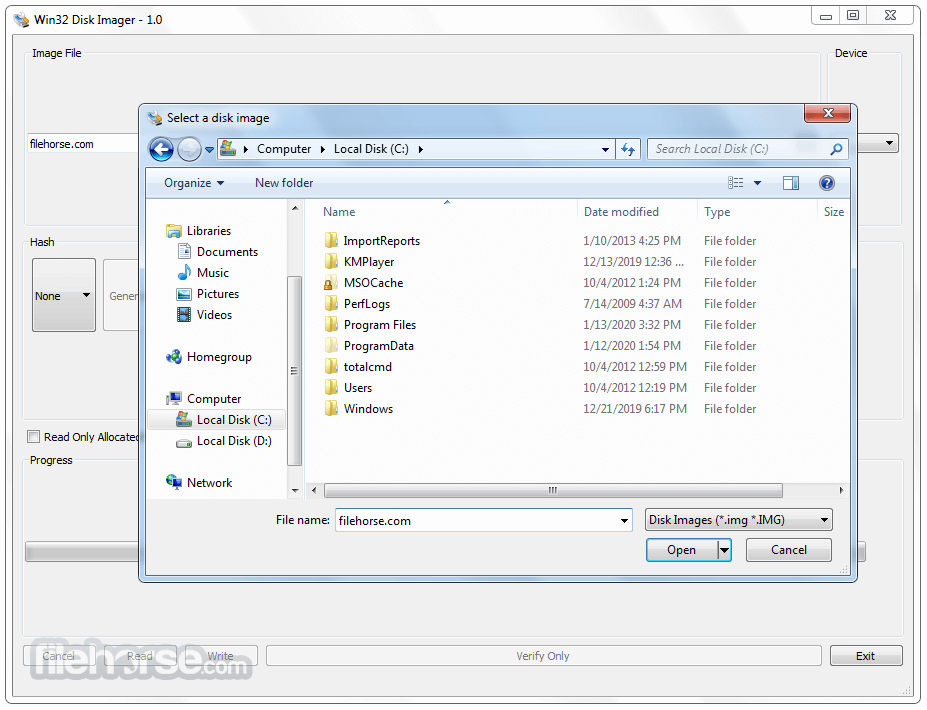Click the refresh button next to address bar
Image resolution: width=927 pixels, height=710 pixels.
point(628,150)
